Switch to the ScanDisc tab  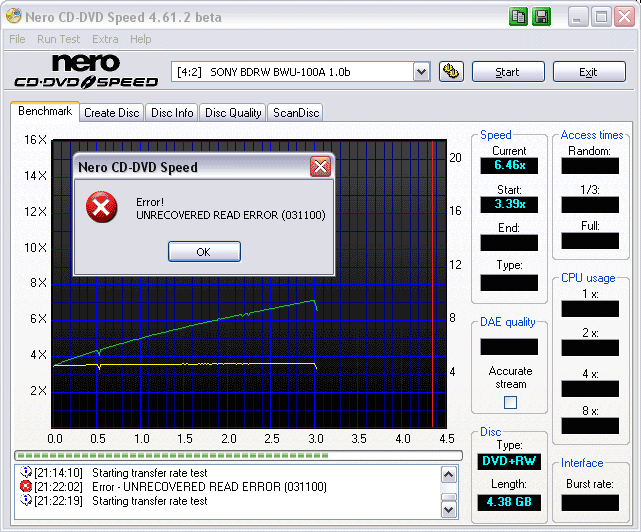coord(296,113)
